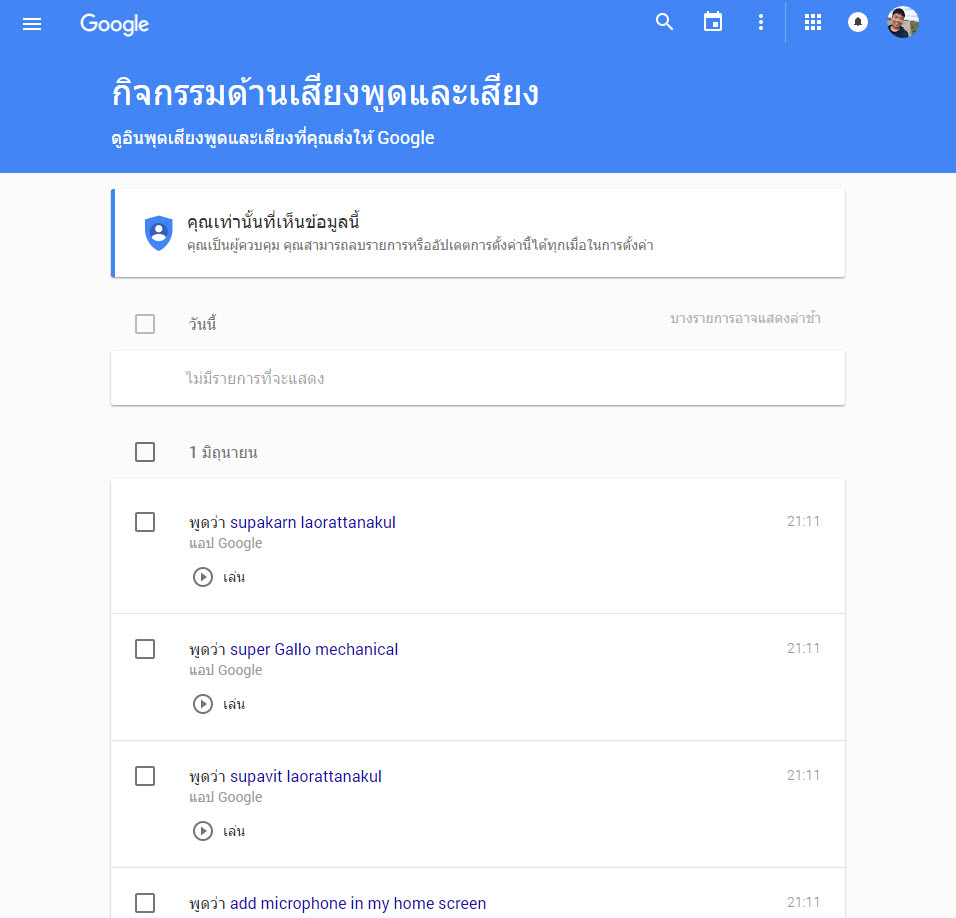Select the add microphone entry checkbox
The height and width of the screenshot is (918, 956).
145,903
